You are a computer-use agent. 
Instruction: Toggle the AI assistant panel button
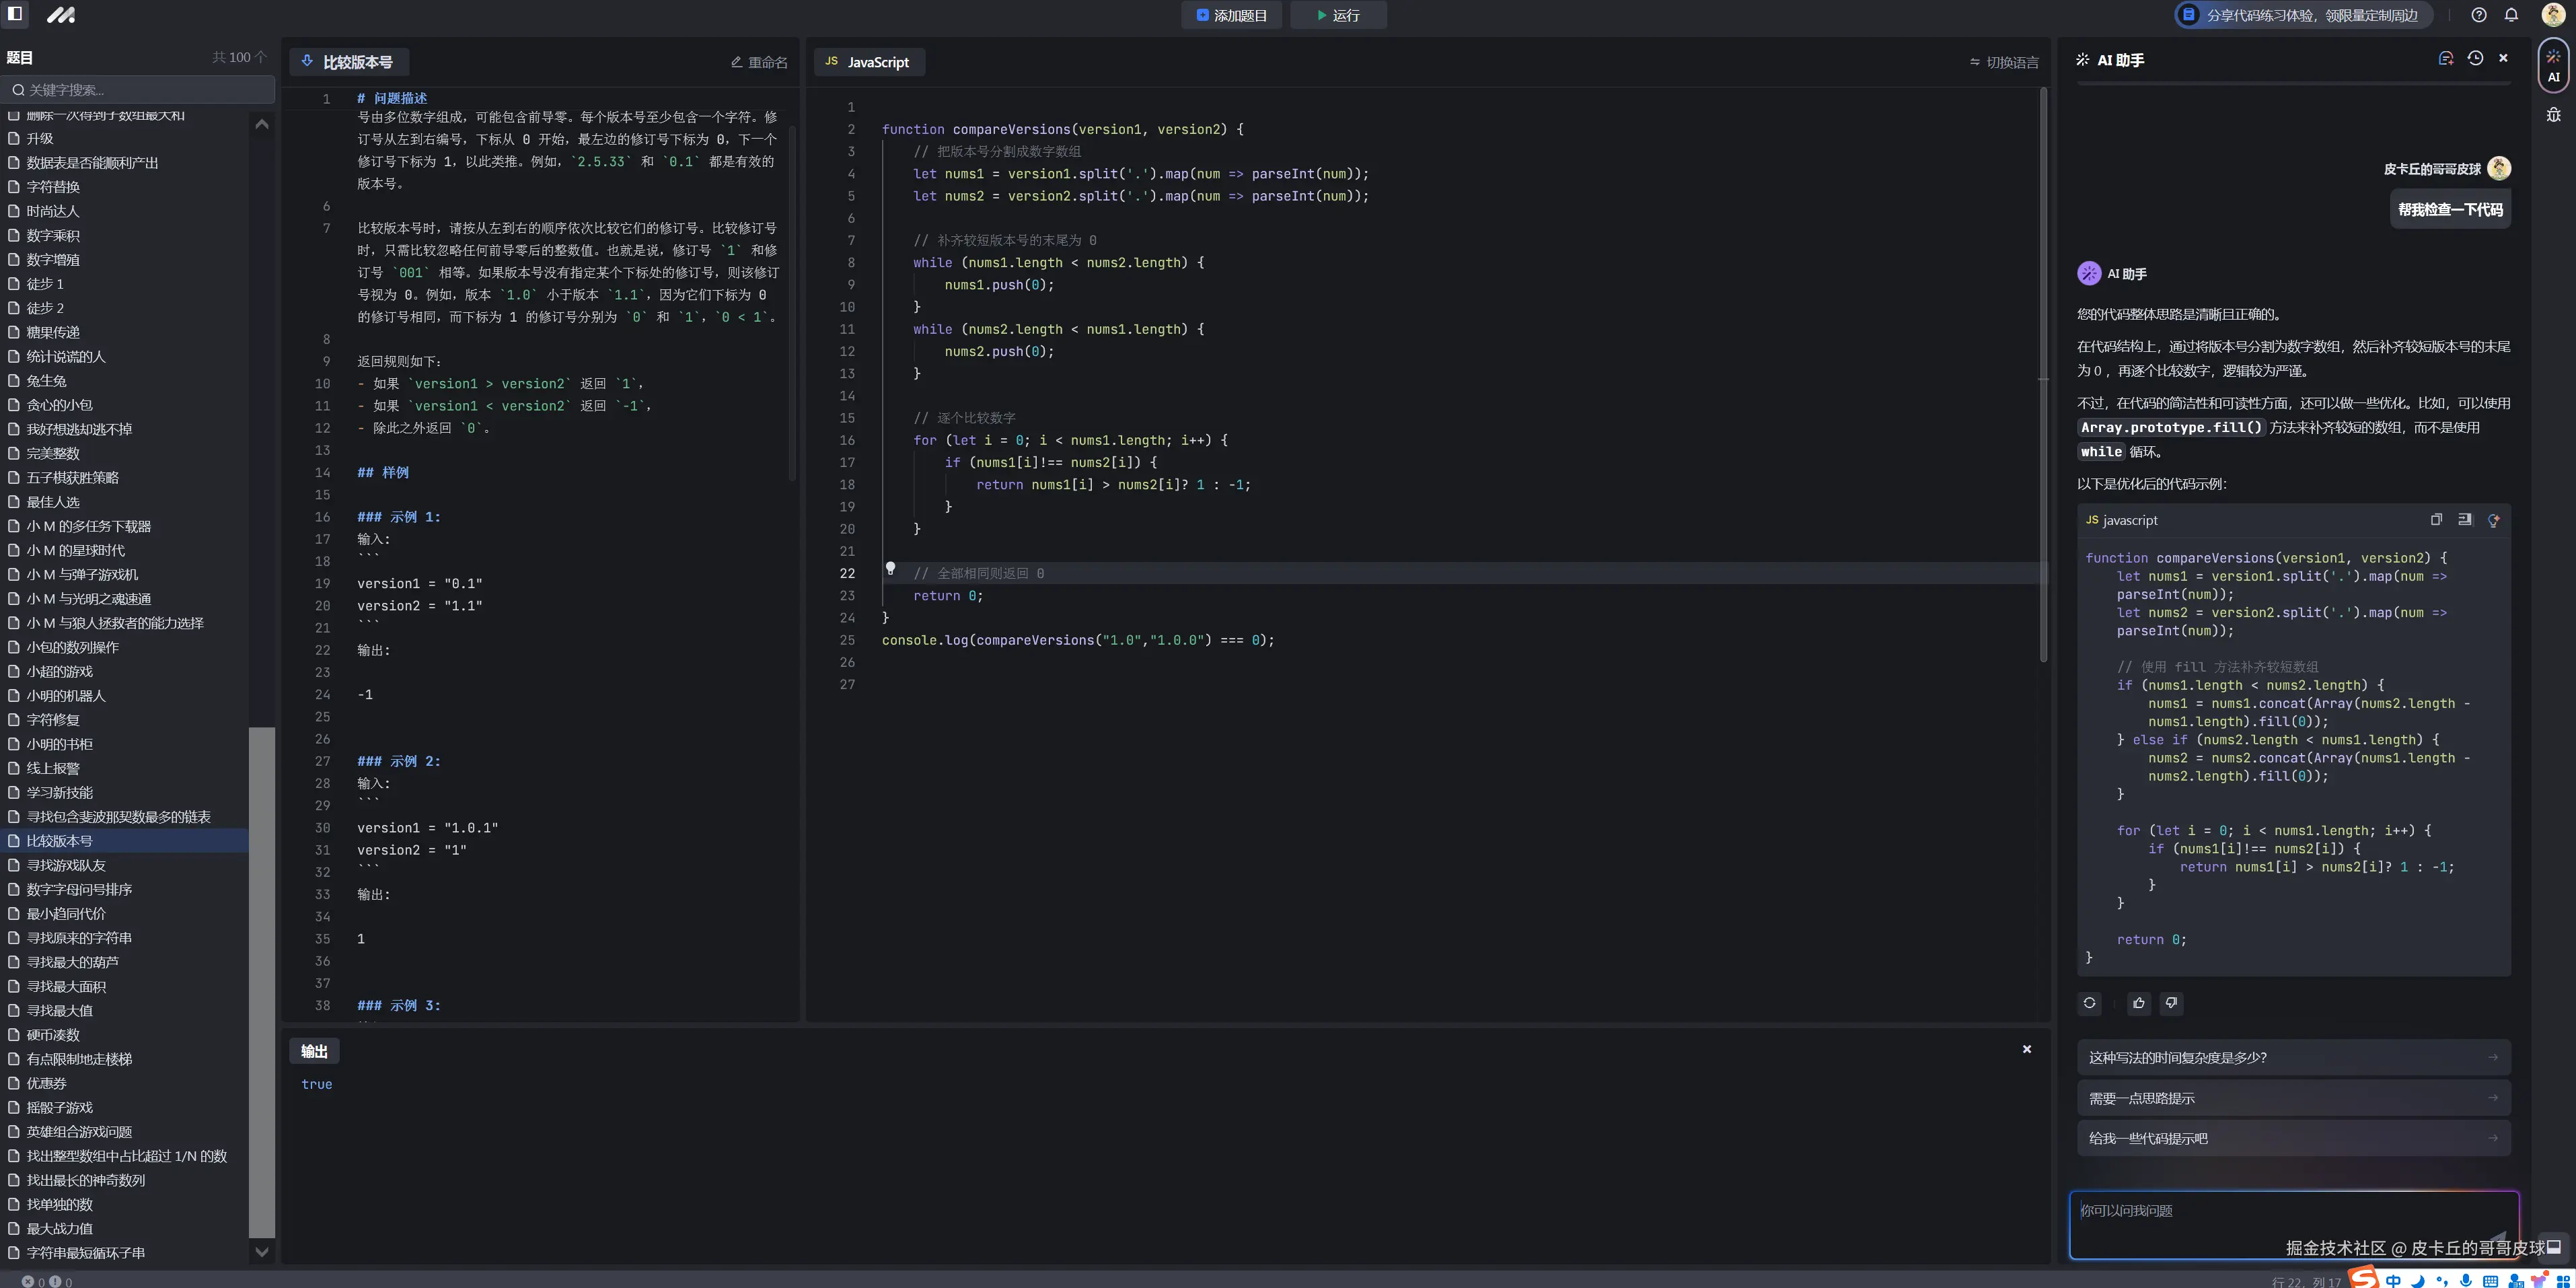coord(2553,66)
